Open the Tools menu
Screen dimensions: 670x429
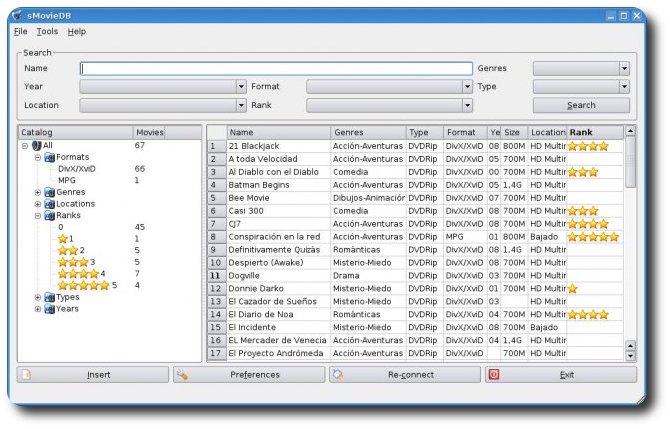(47, 32)
